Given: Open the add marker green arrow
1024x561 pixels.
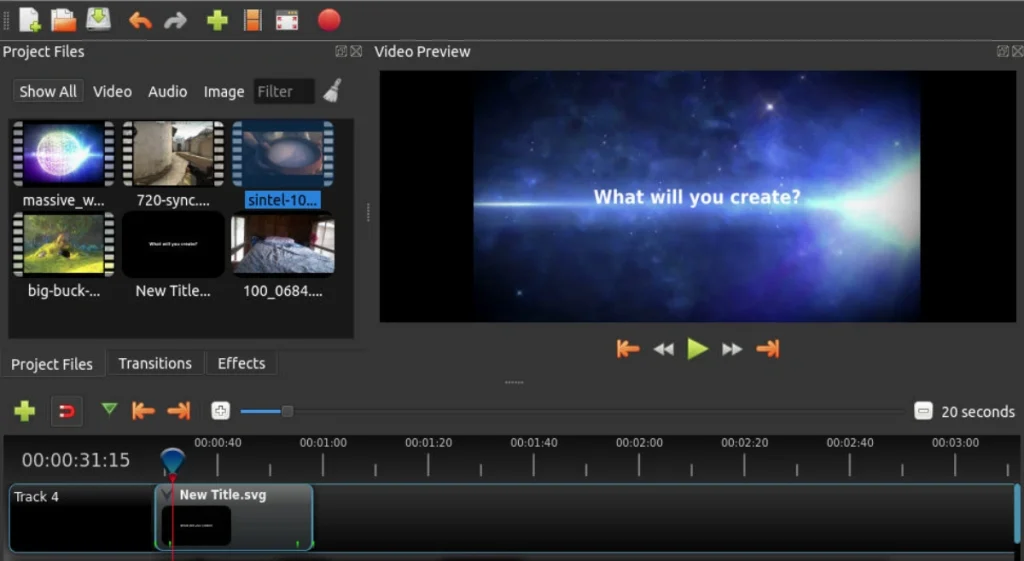Looking at the screenshot, I should 109,409.
